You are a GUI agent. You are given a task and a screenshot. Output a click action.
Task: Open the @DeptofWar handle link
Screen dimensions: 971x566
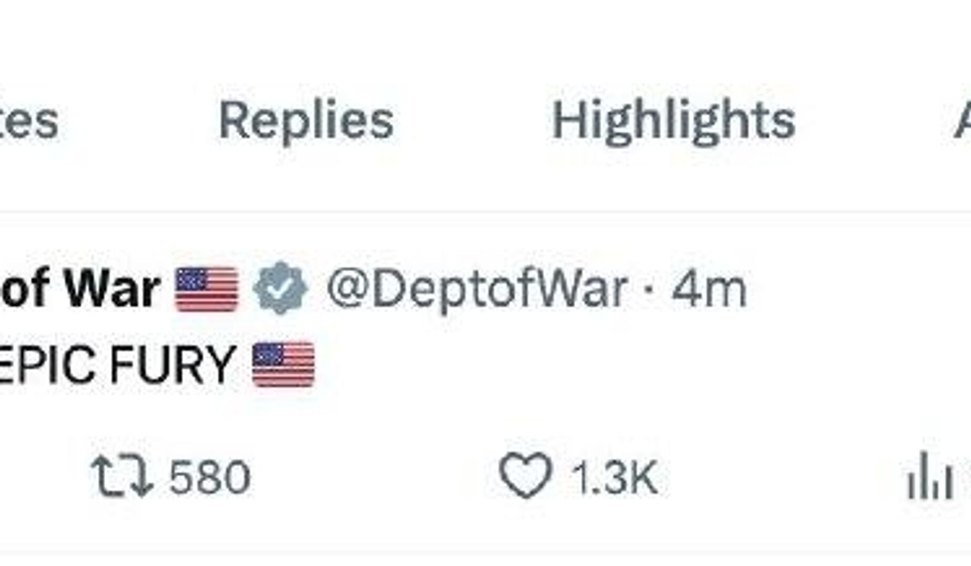476,290
